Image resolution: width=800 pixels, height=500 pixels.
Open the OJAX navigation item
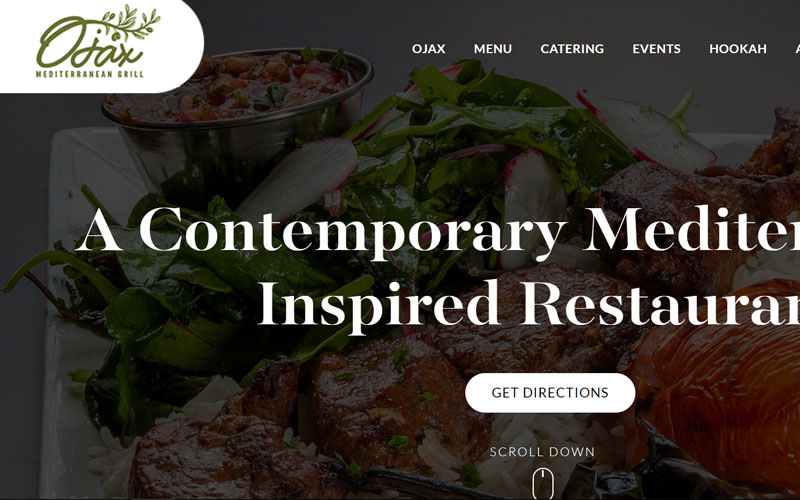[429, 49]
